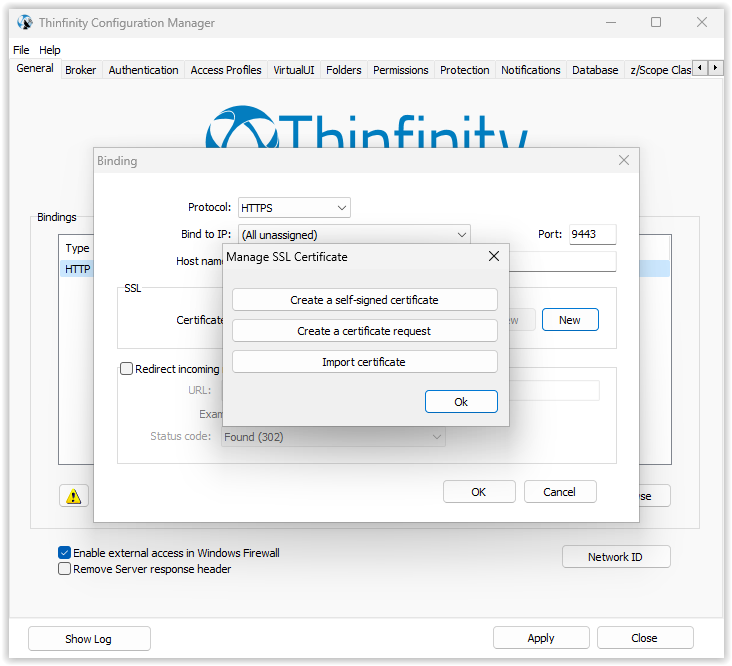Click the Close button at bottom
Viewport: 732px width, 666px height.
click(645, 638)
